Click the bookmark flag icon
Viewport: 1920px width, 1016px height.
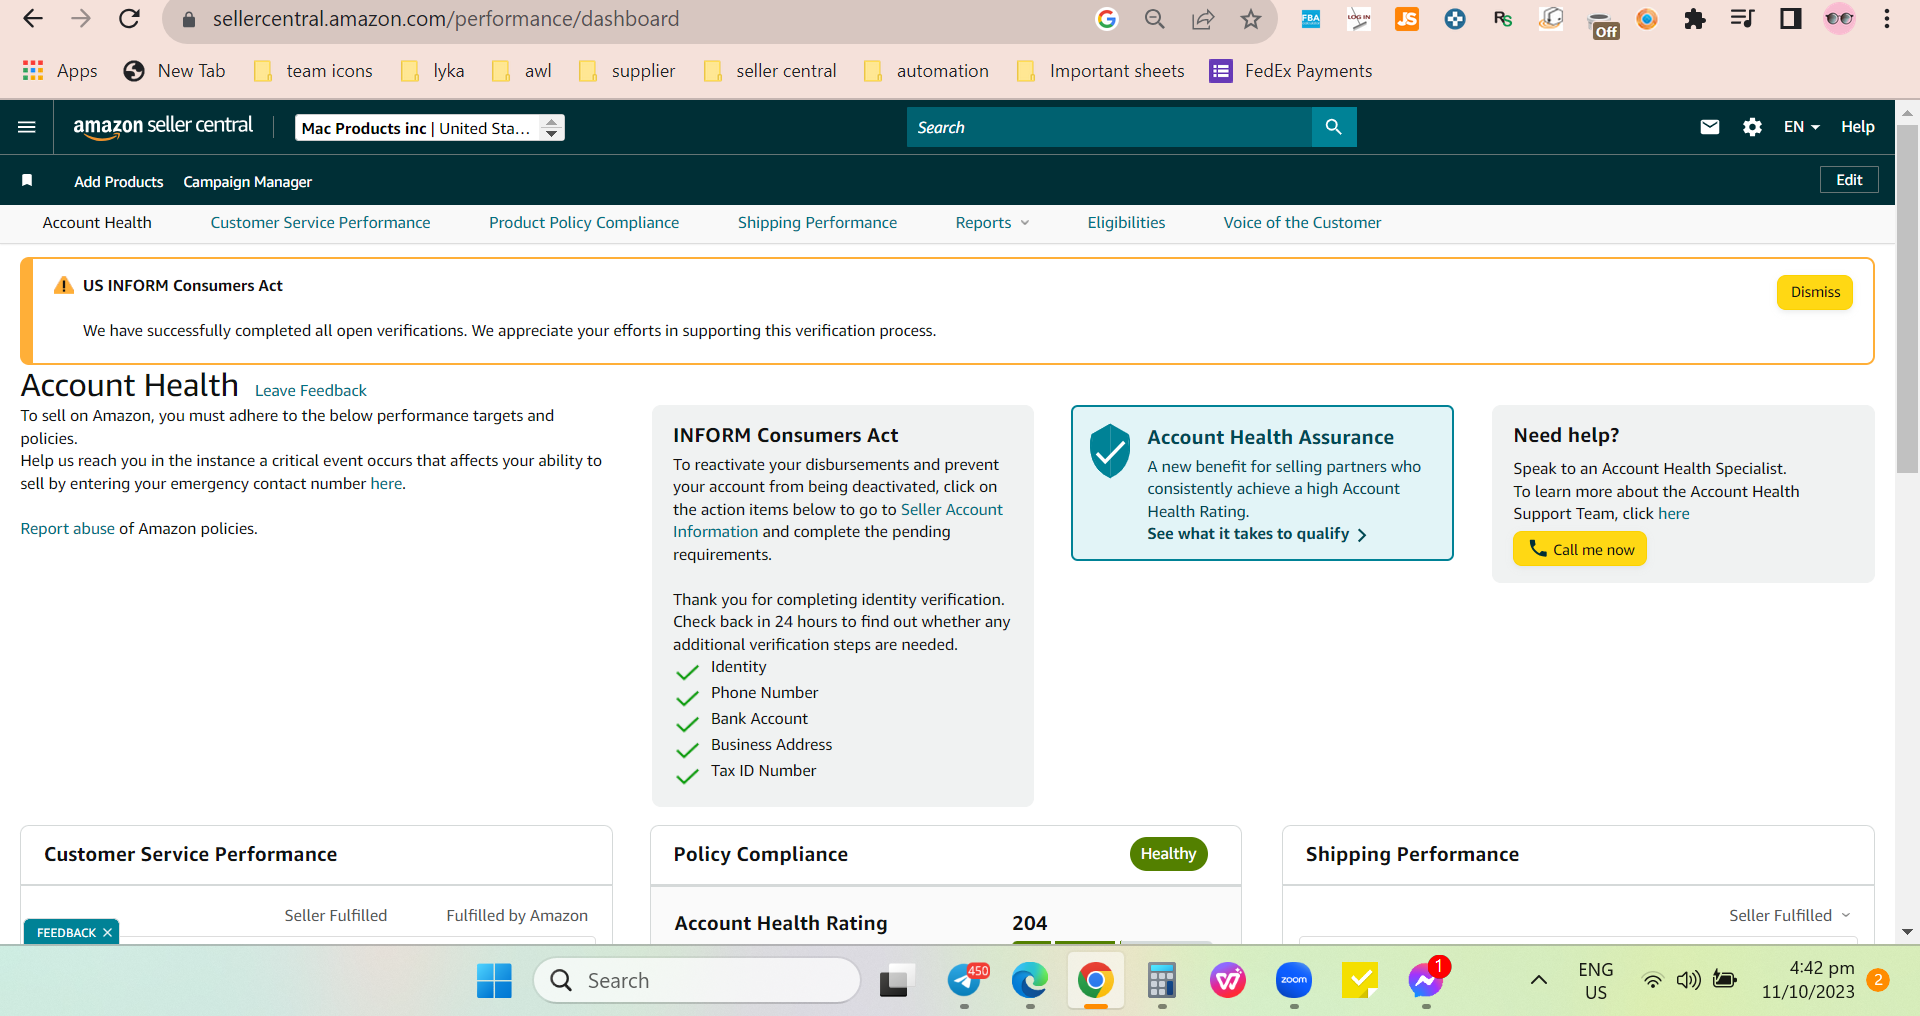pos(27,181)
